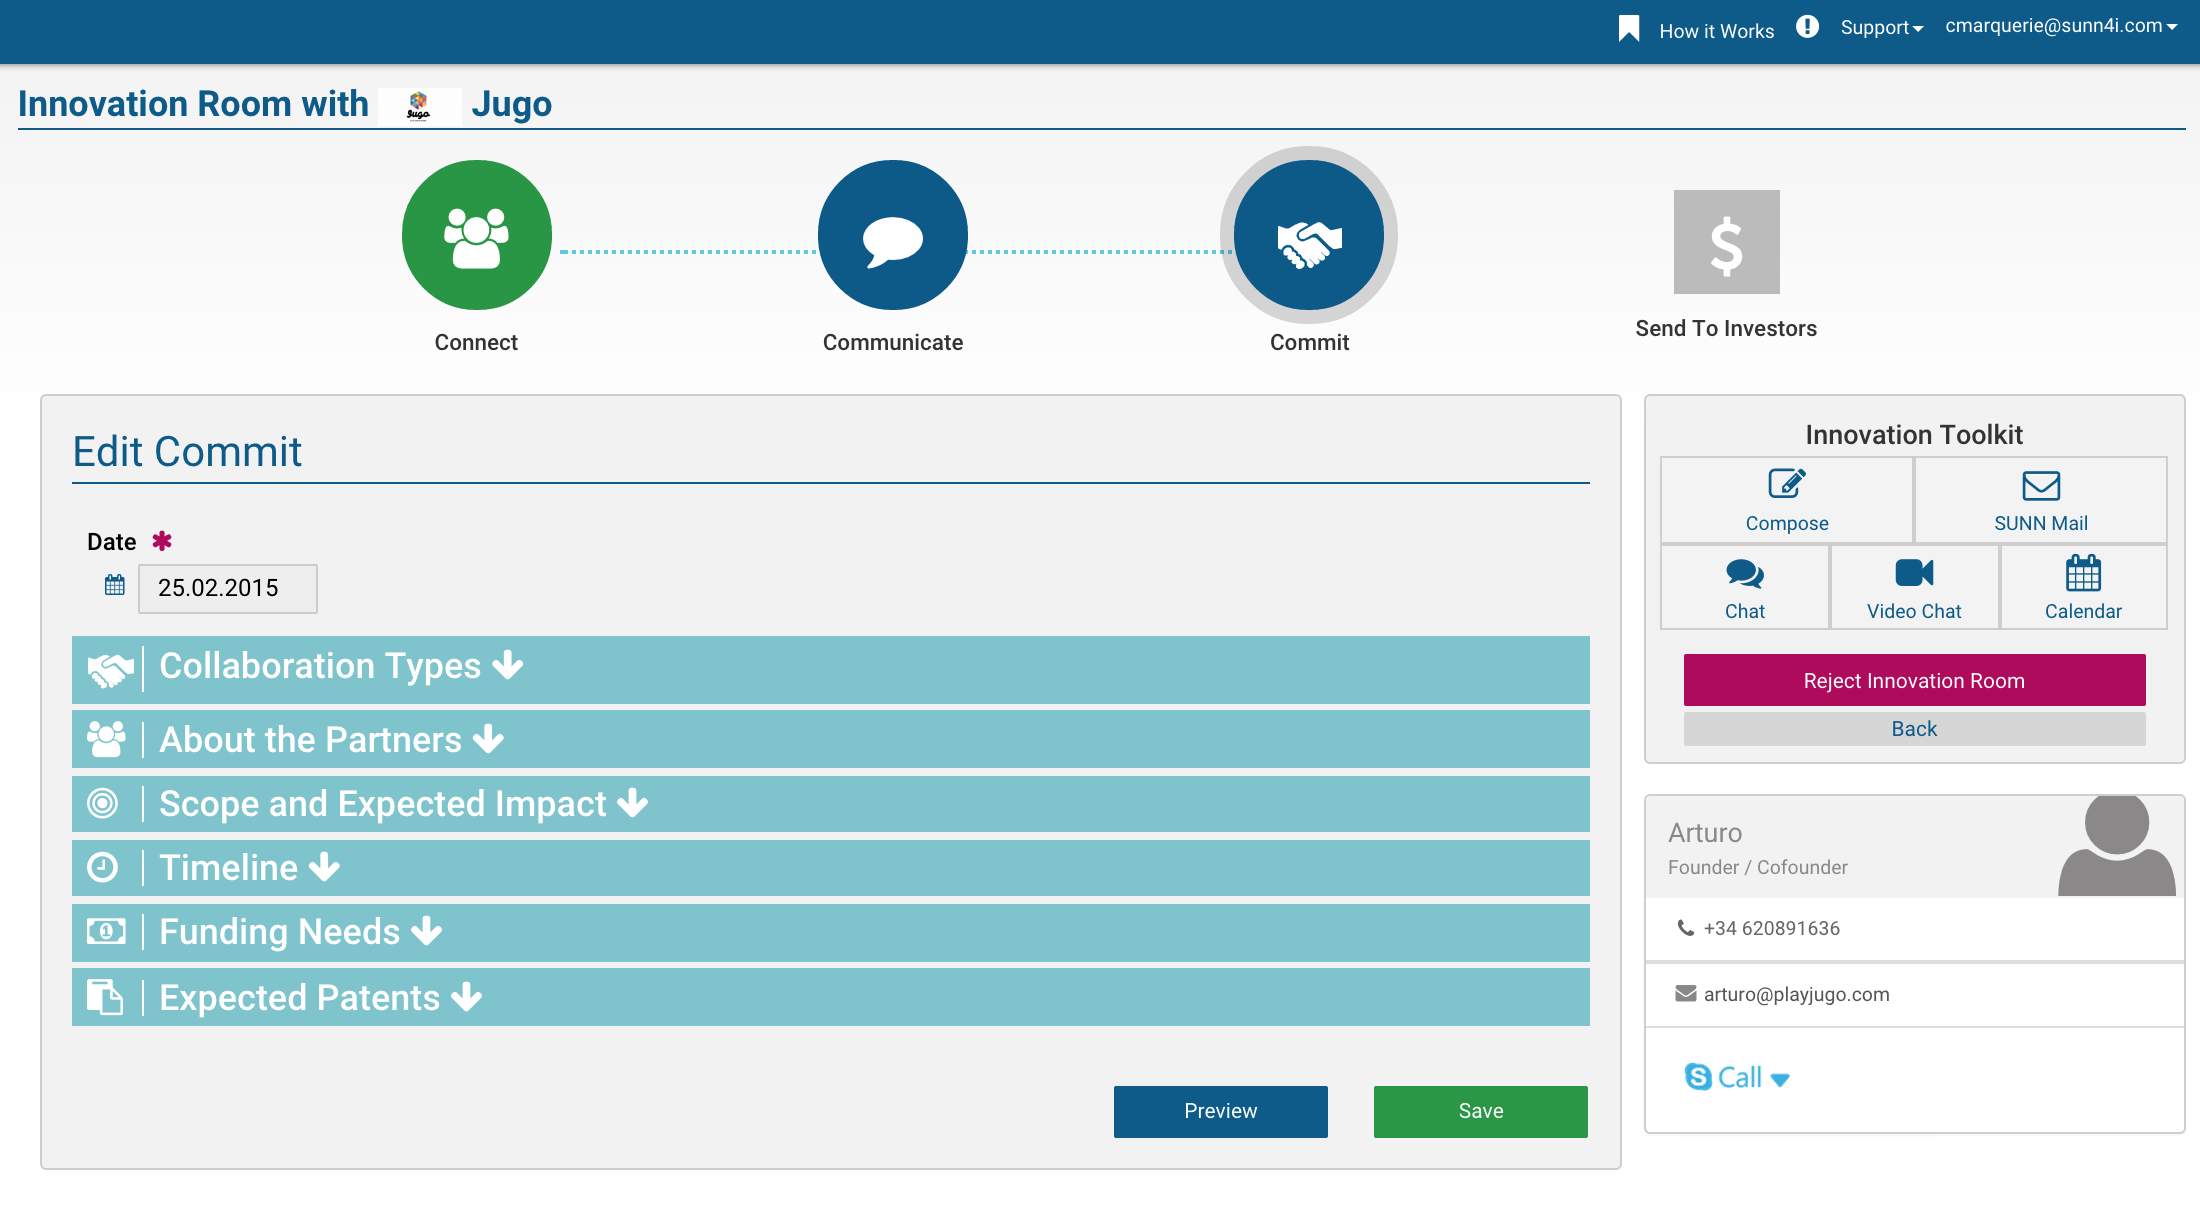2200x1220 pixels.
Task: Expand the Collaboration Types section
Action: pos(831,669)
